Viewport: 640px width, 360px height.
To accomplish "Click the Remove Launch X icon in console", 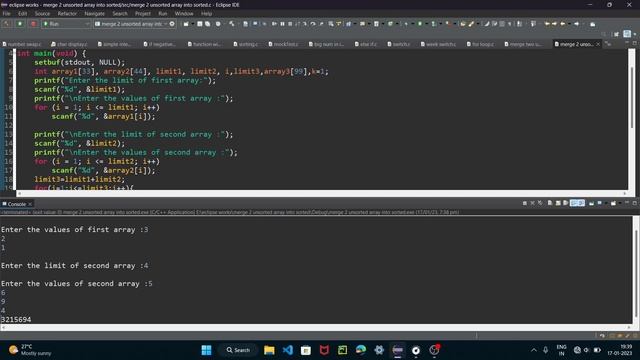I will point(532,203).
